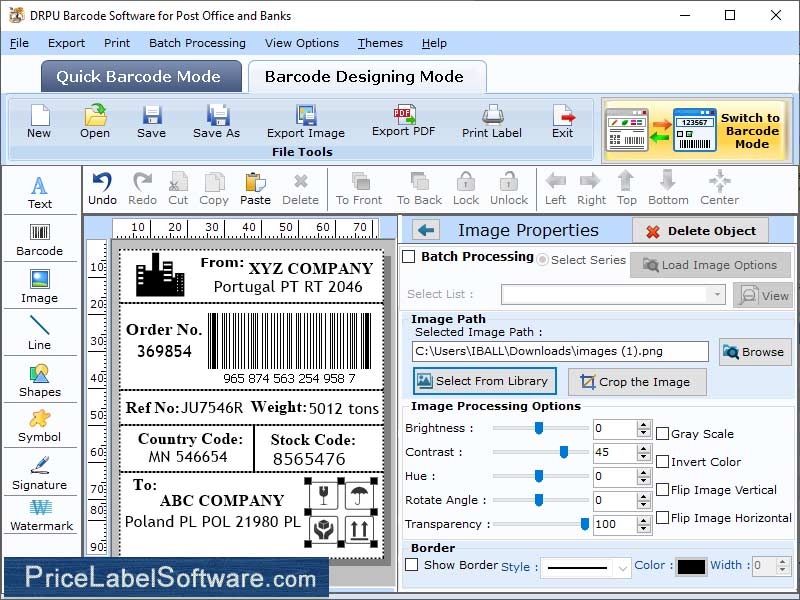Click the Crop the Image button

pyautogui.click(x=637, y=382)
